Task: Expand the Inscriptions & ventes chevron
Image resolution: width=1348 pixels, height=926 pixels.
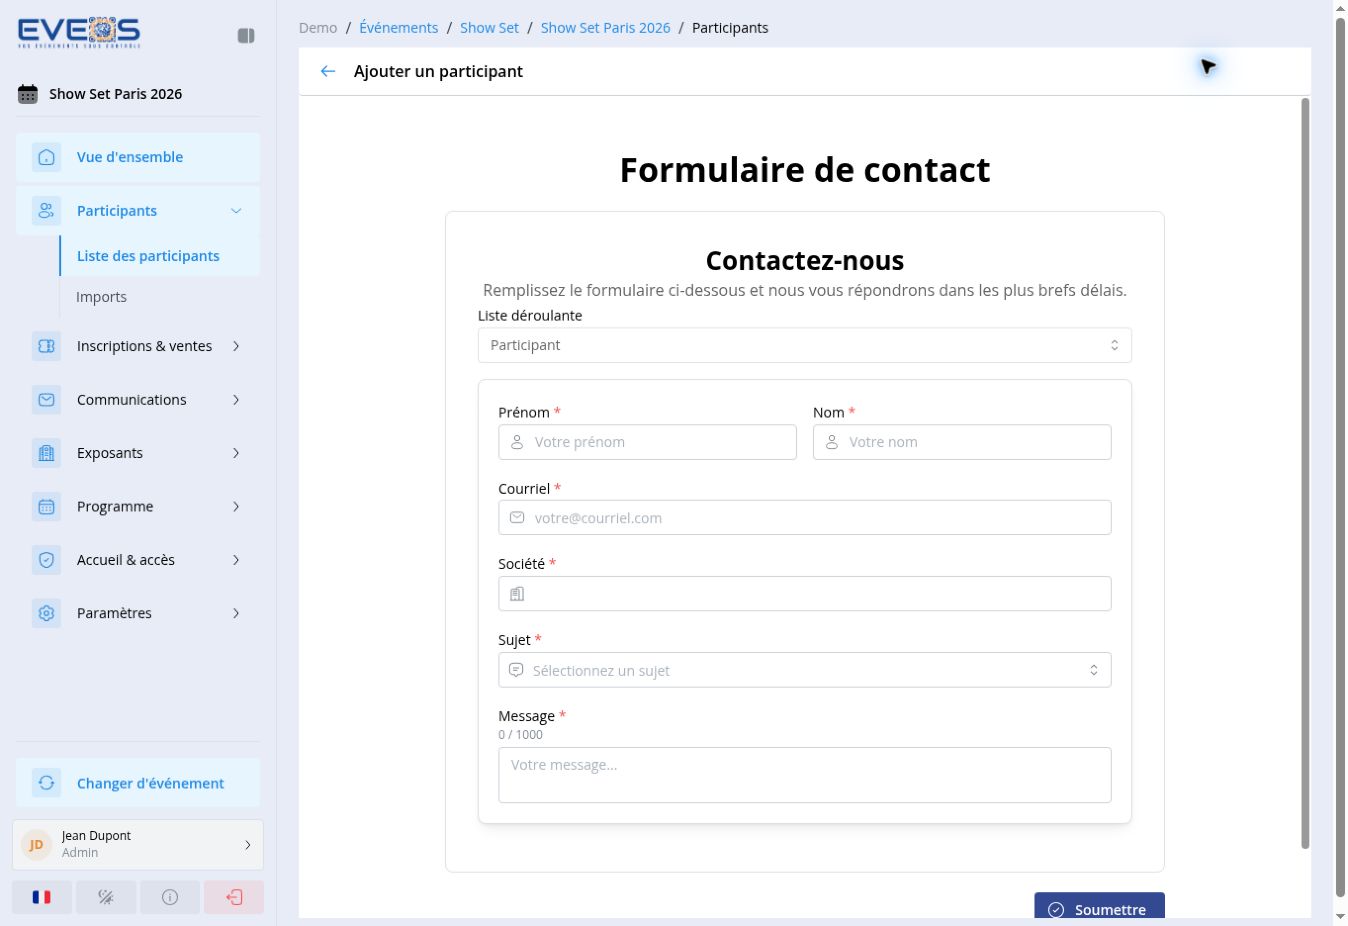Action: 236,346
